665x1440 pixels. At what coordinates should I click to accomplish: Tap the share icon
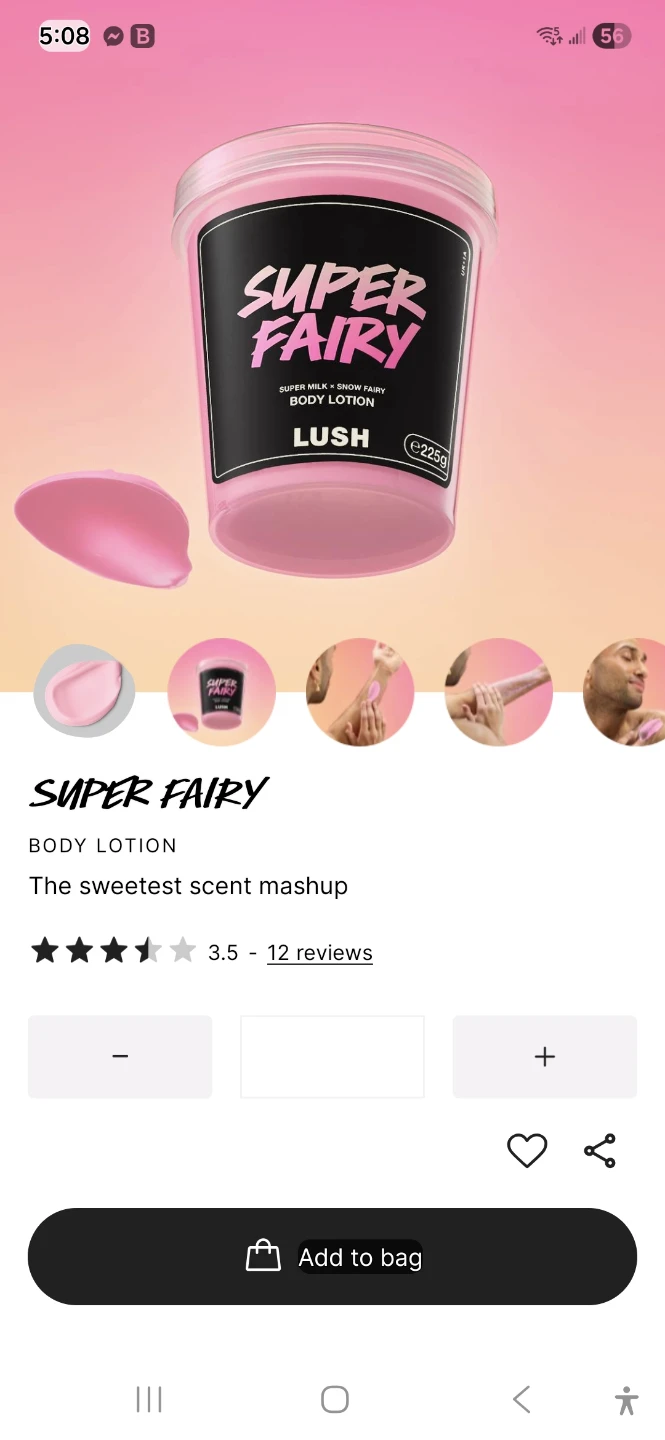point(600,1151)
